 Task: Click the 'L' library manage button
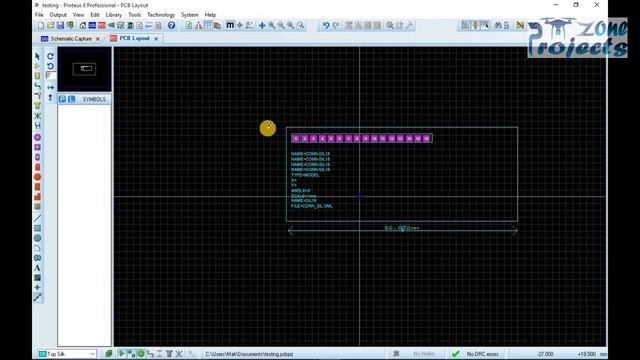pos(71,99)
